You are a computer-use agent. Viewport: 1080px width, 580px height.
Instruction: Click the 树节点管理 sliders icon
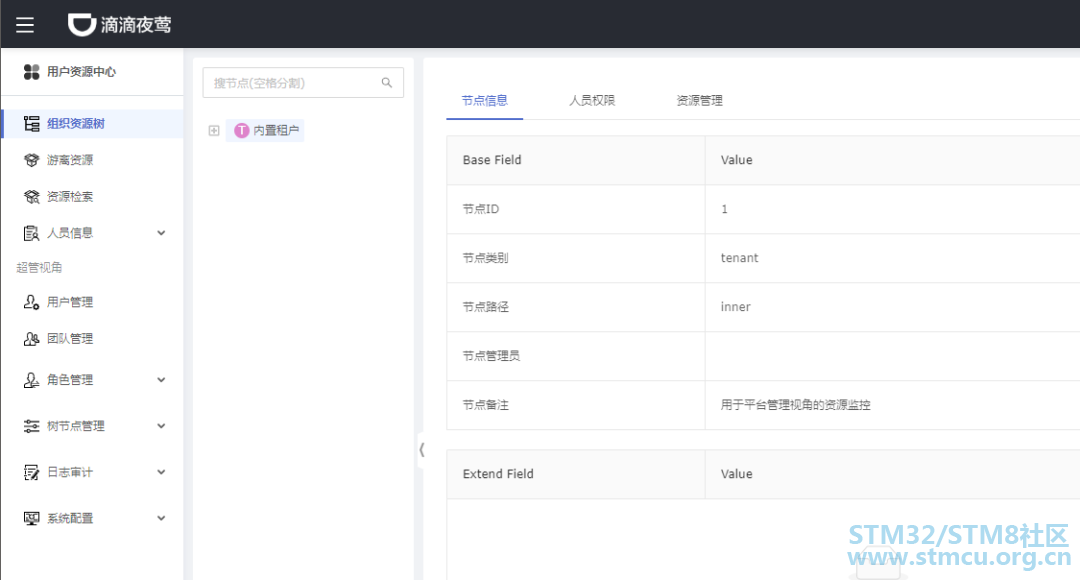[x=31, y=426]
